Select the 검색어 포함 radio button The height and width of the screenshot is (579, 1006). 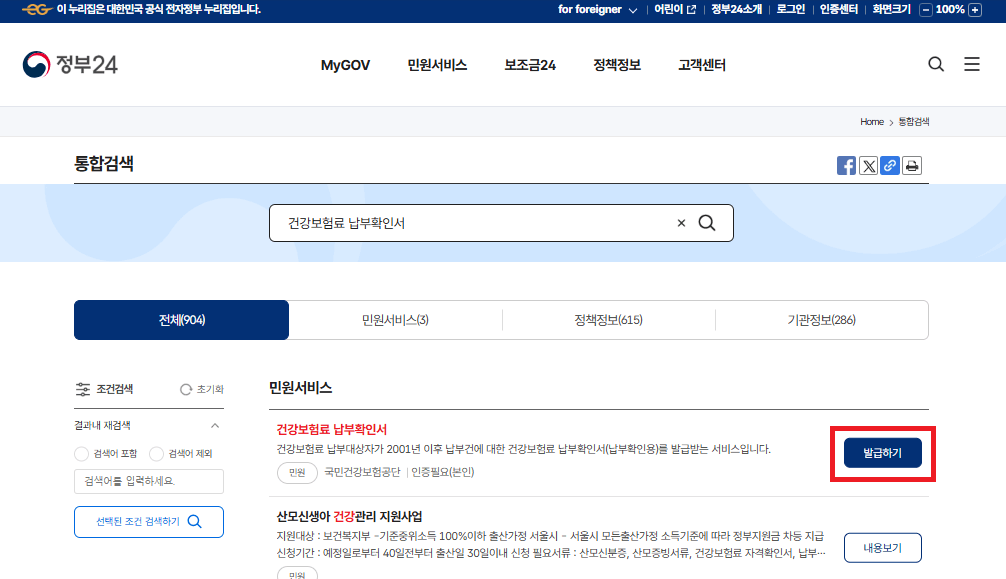(x=80, y=452)
